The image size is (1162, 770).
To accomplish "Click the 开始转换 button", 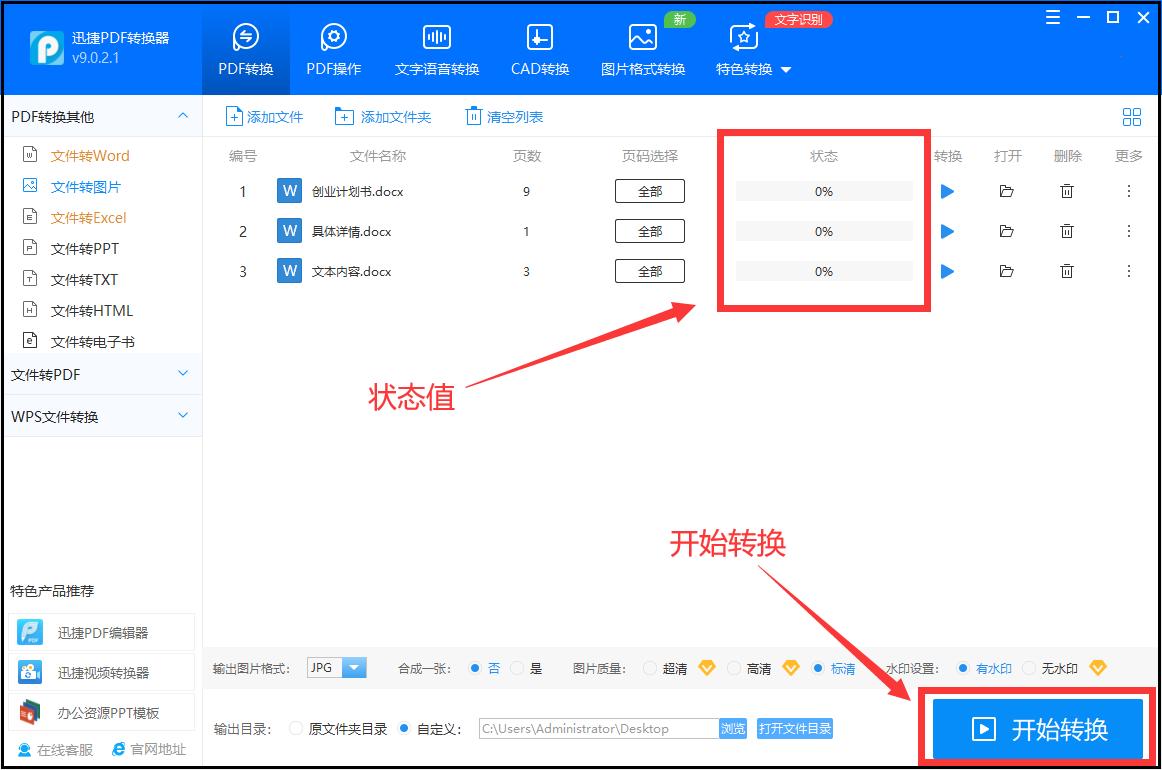I will pos(1041,729).
